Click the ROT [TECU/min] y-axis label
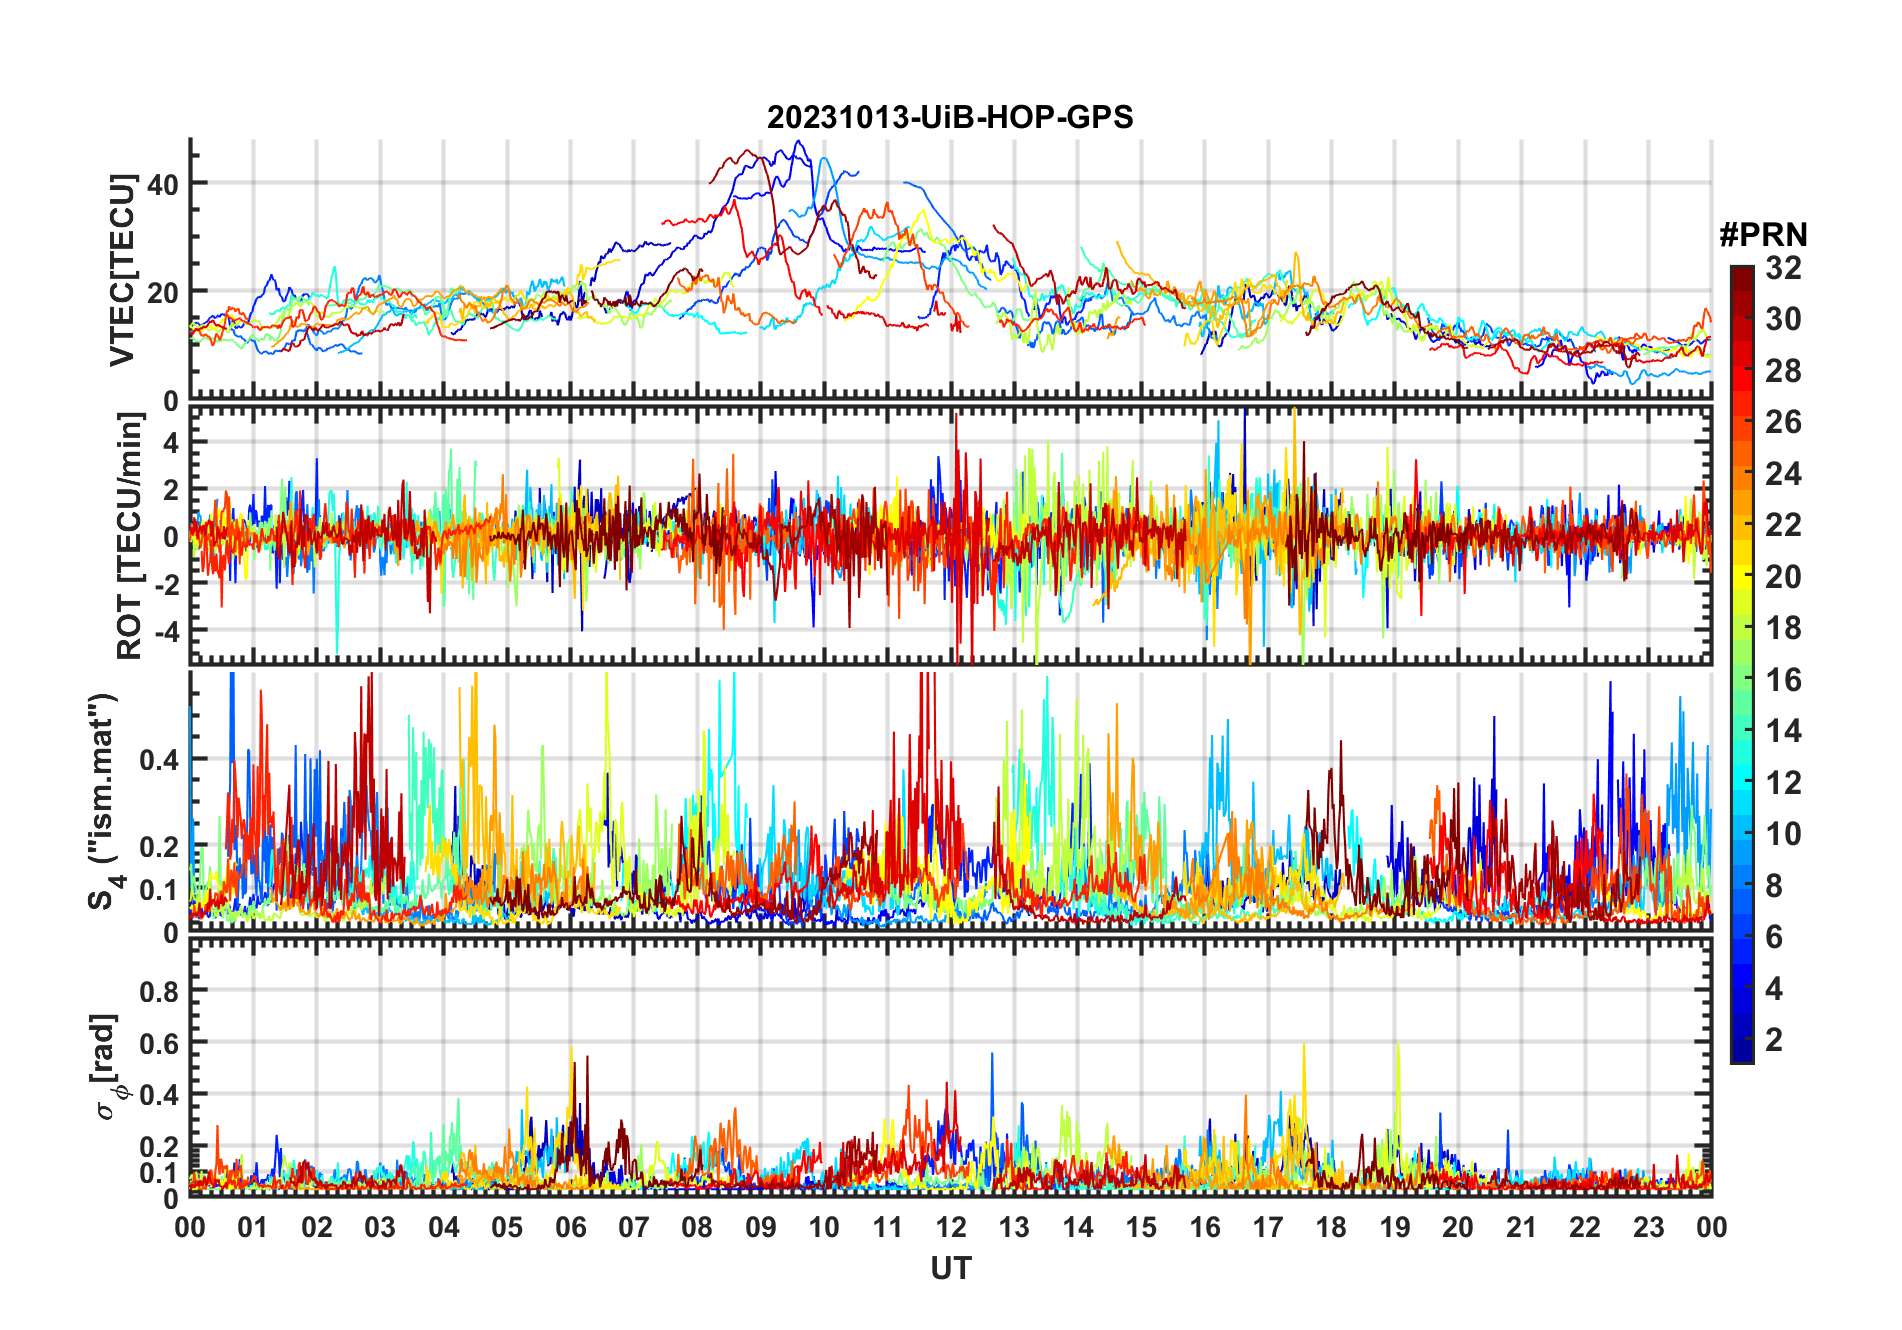The height and width of the screenshot is (1330, 1902). coord(129,536)
